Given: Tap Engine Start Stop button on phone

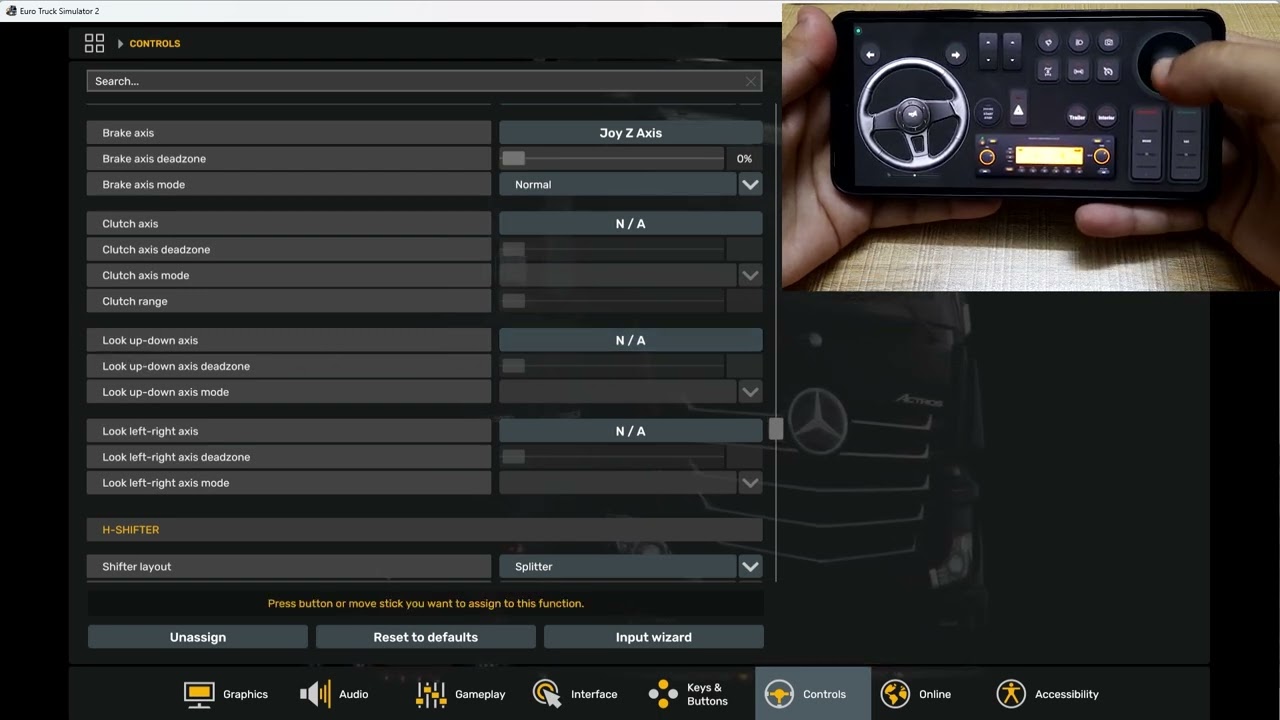Looking at the screenshot, I should coord(988,112).
